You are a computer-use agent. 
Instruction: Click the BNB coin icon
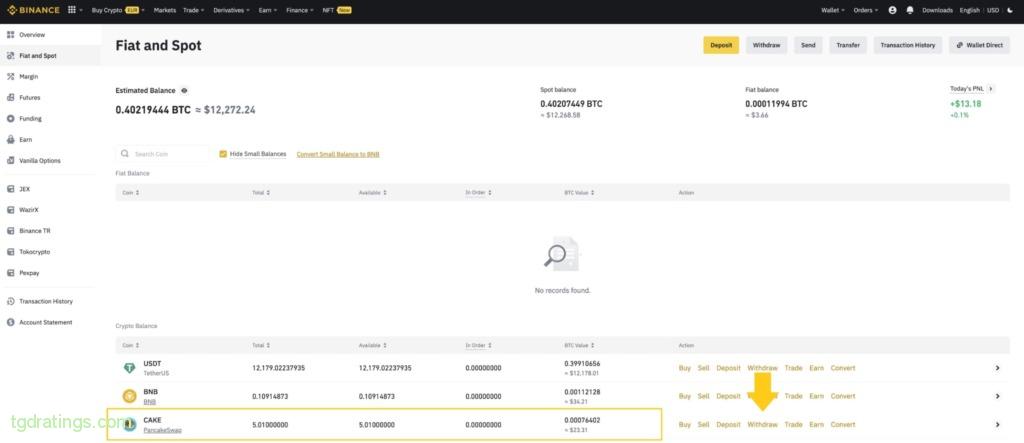point(129,396)
